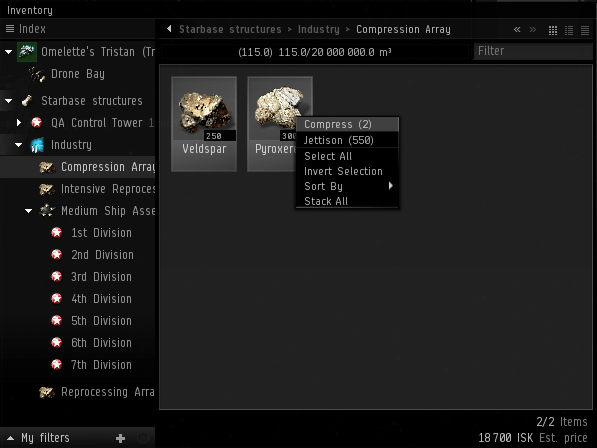This screenshot has width=597, height=448.
Task: Click the Inventory window title
Action: [30, 10]
